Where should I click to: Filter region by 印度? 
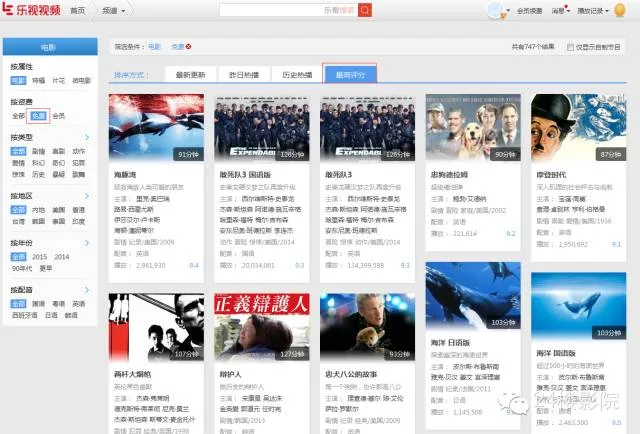[x=79, y=221]
